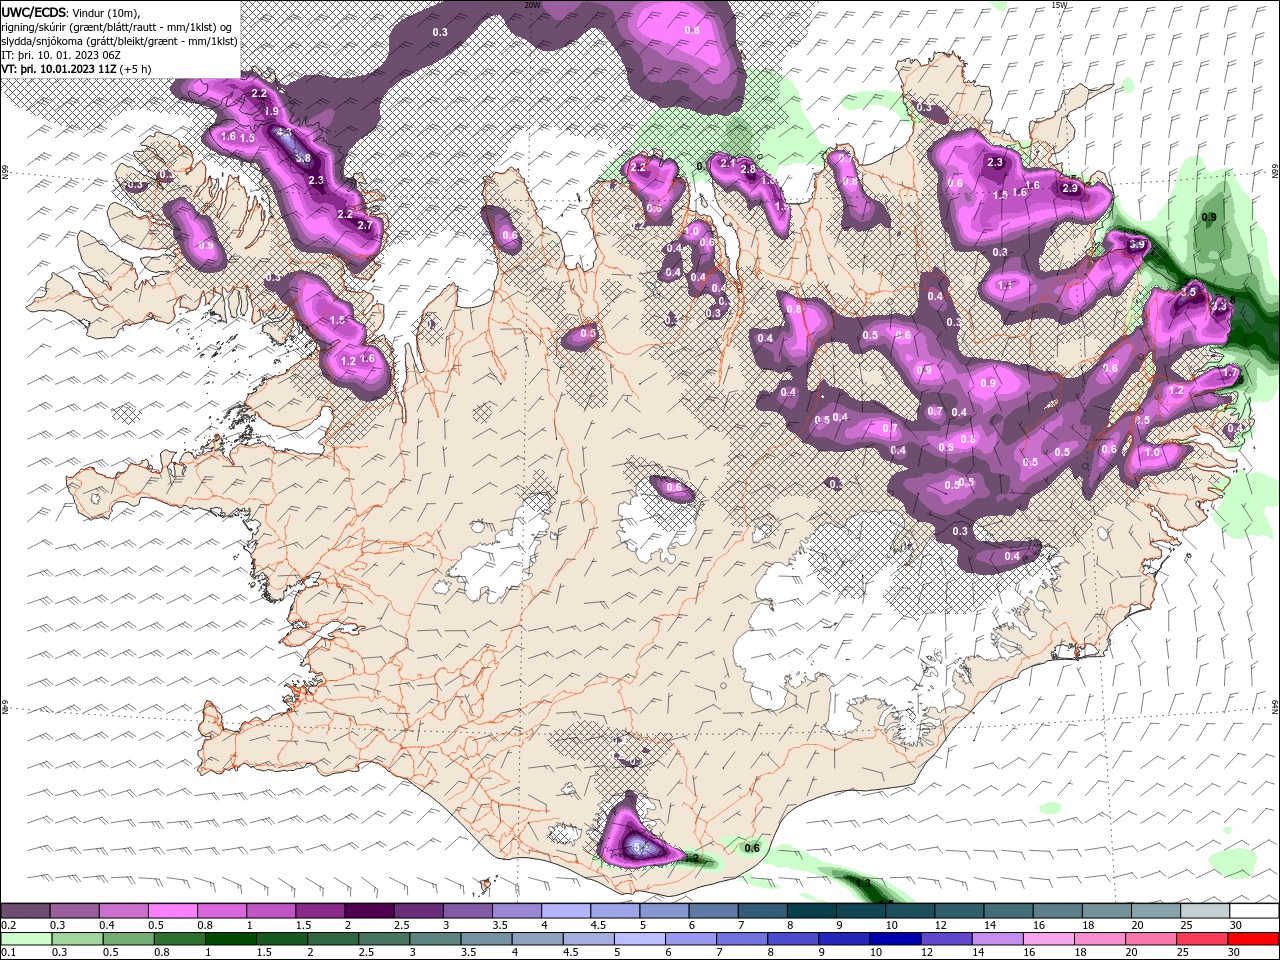Screen dimensions: 1280x960
Task: Click the black 0.9 rain value offshore in the northeast
Action: point(1209,217)
